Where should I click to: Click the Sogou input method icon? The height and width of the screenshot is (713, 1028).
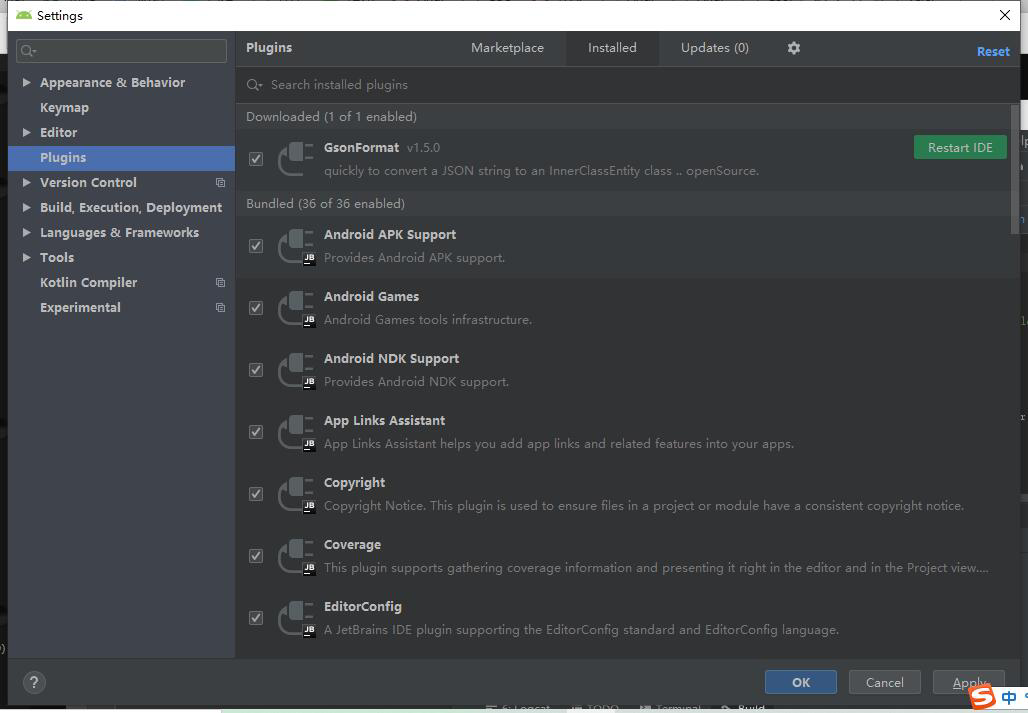pyautogui.click(x=982, y=697)
